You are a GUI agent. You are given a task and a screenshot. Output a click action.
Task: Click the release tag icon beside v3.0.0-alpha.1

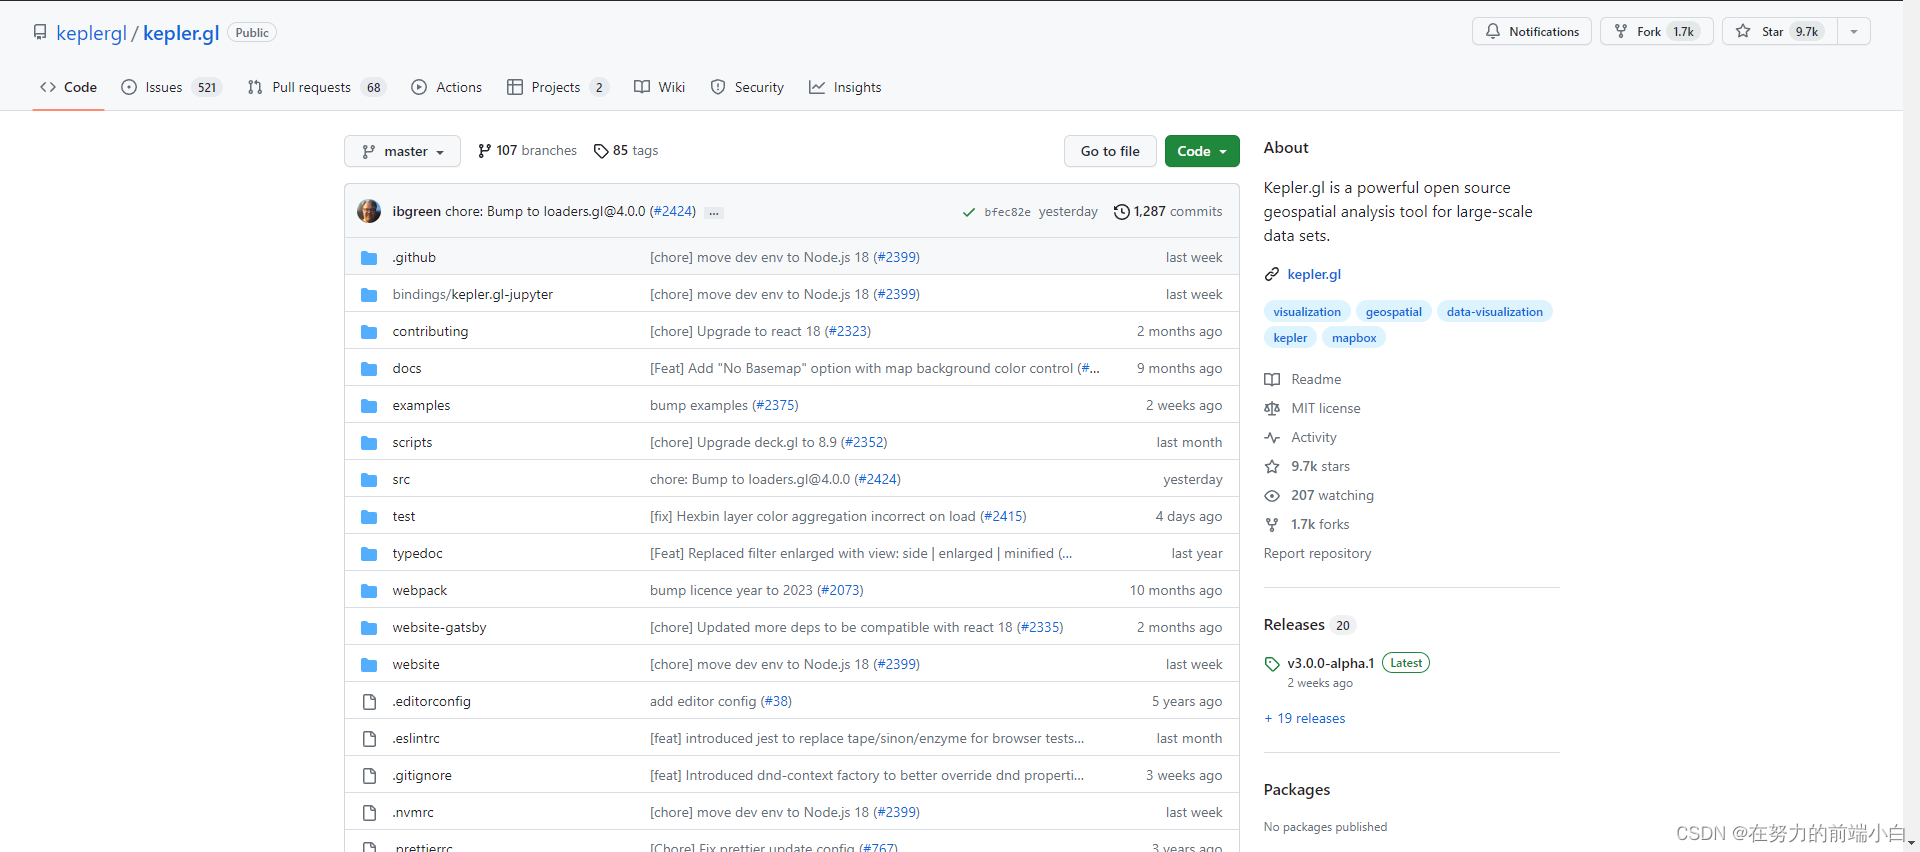point(1272,664)
